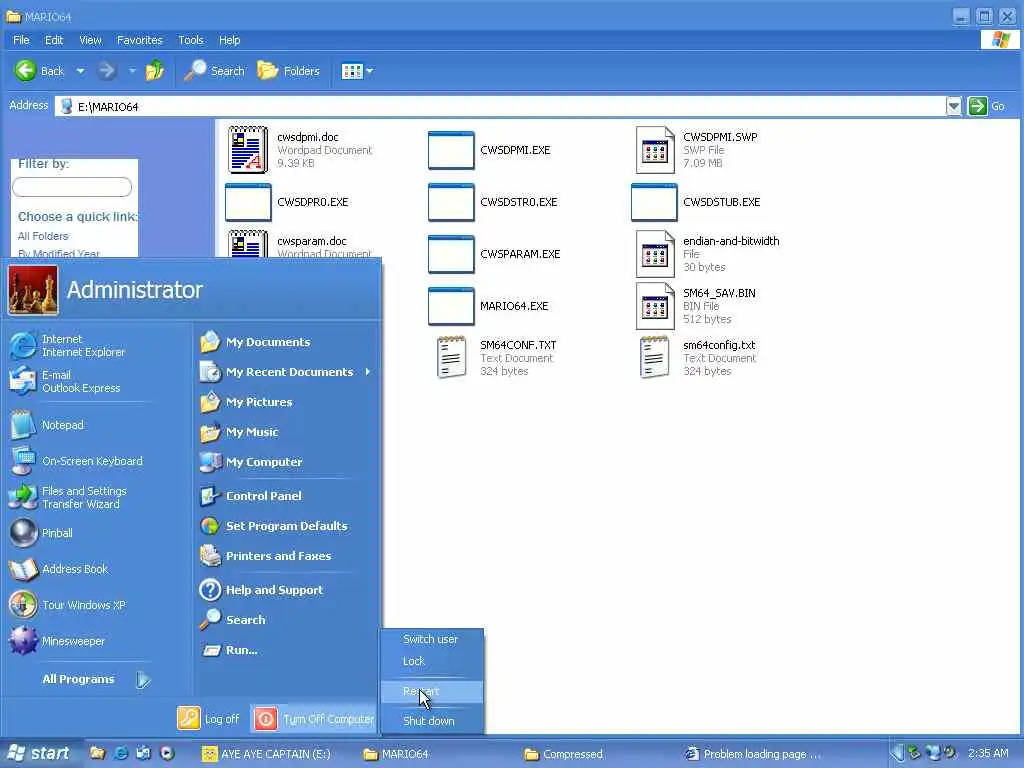
Task: Select the cwsdpmi.doc file icon
Action: [x=248, y=150]
